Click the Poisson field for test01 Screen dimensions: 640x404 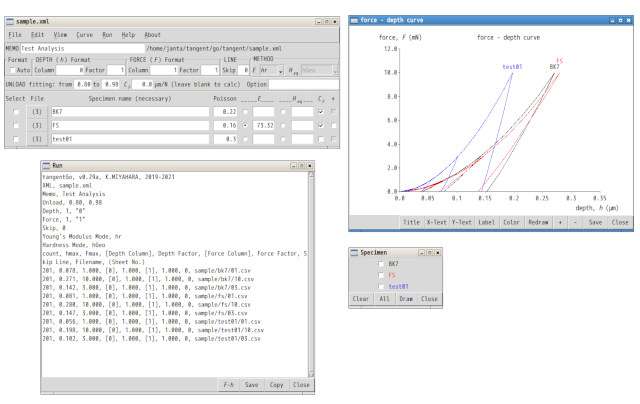pos(225,139)
